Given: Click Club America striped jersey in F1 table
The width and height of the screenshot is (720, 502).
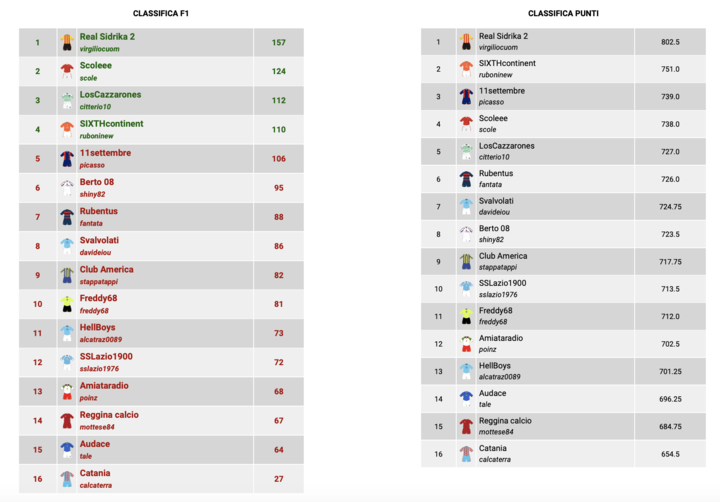Looking at the screenshot, I should click(x=66, y=275).
